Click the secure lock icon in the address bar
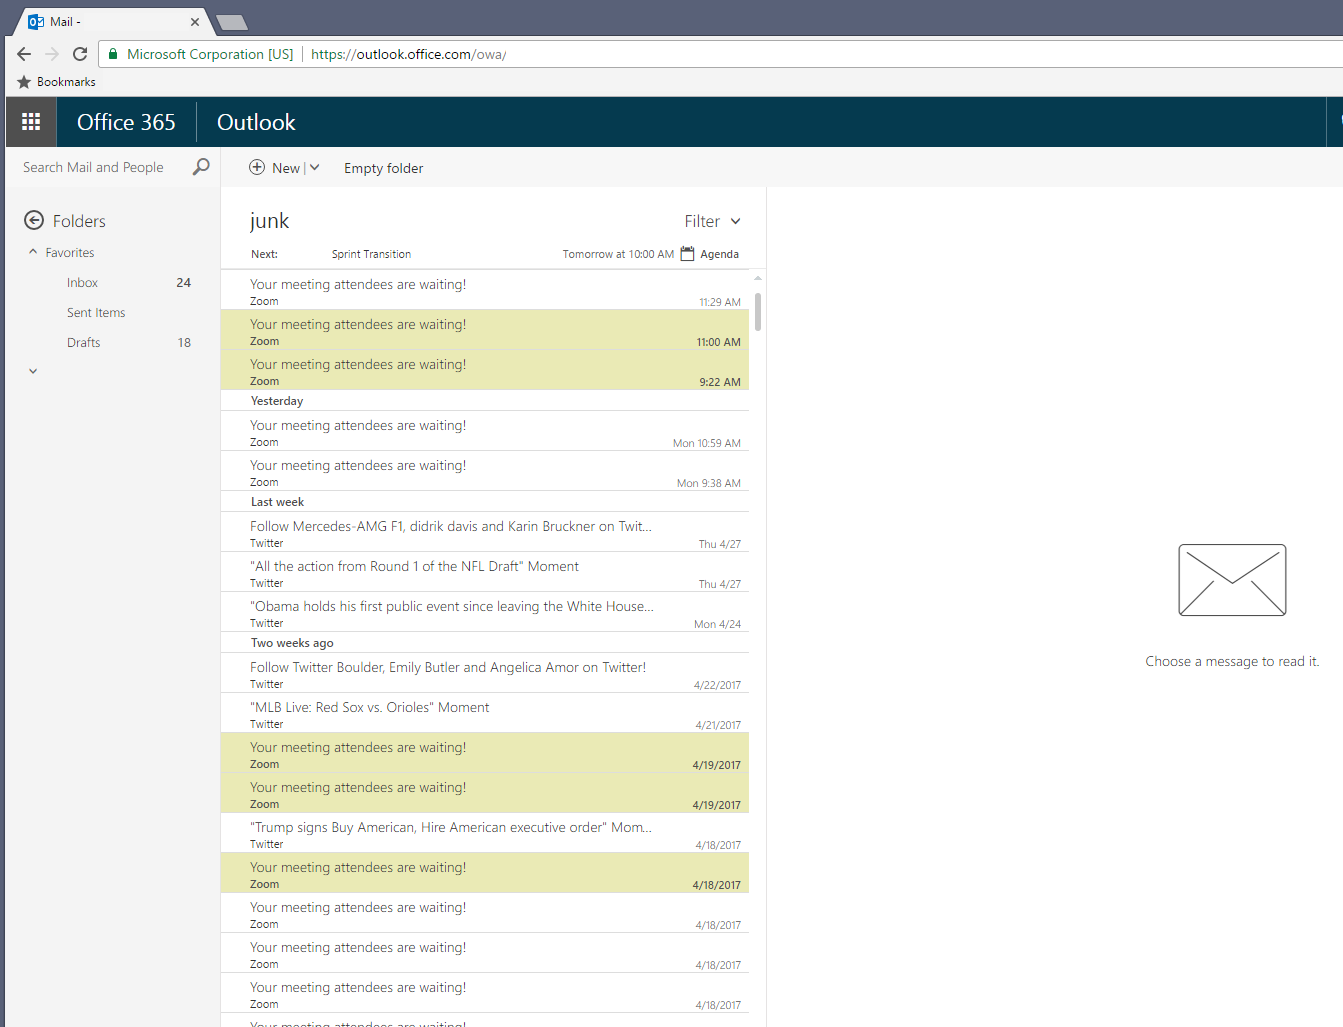The image size is (1343, 1027). (x=112, y=54)
